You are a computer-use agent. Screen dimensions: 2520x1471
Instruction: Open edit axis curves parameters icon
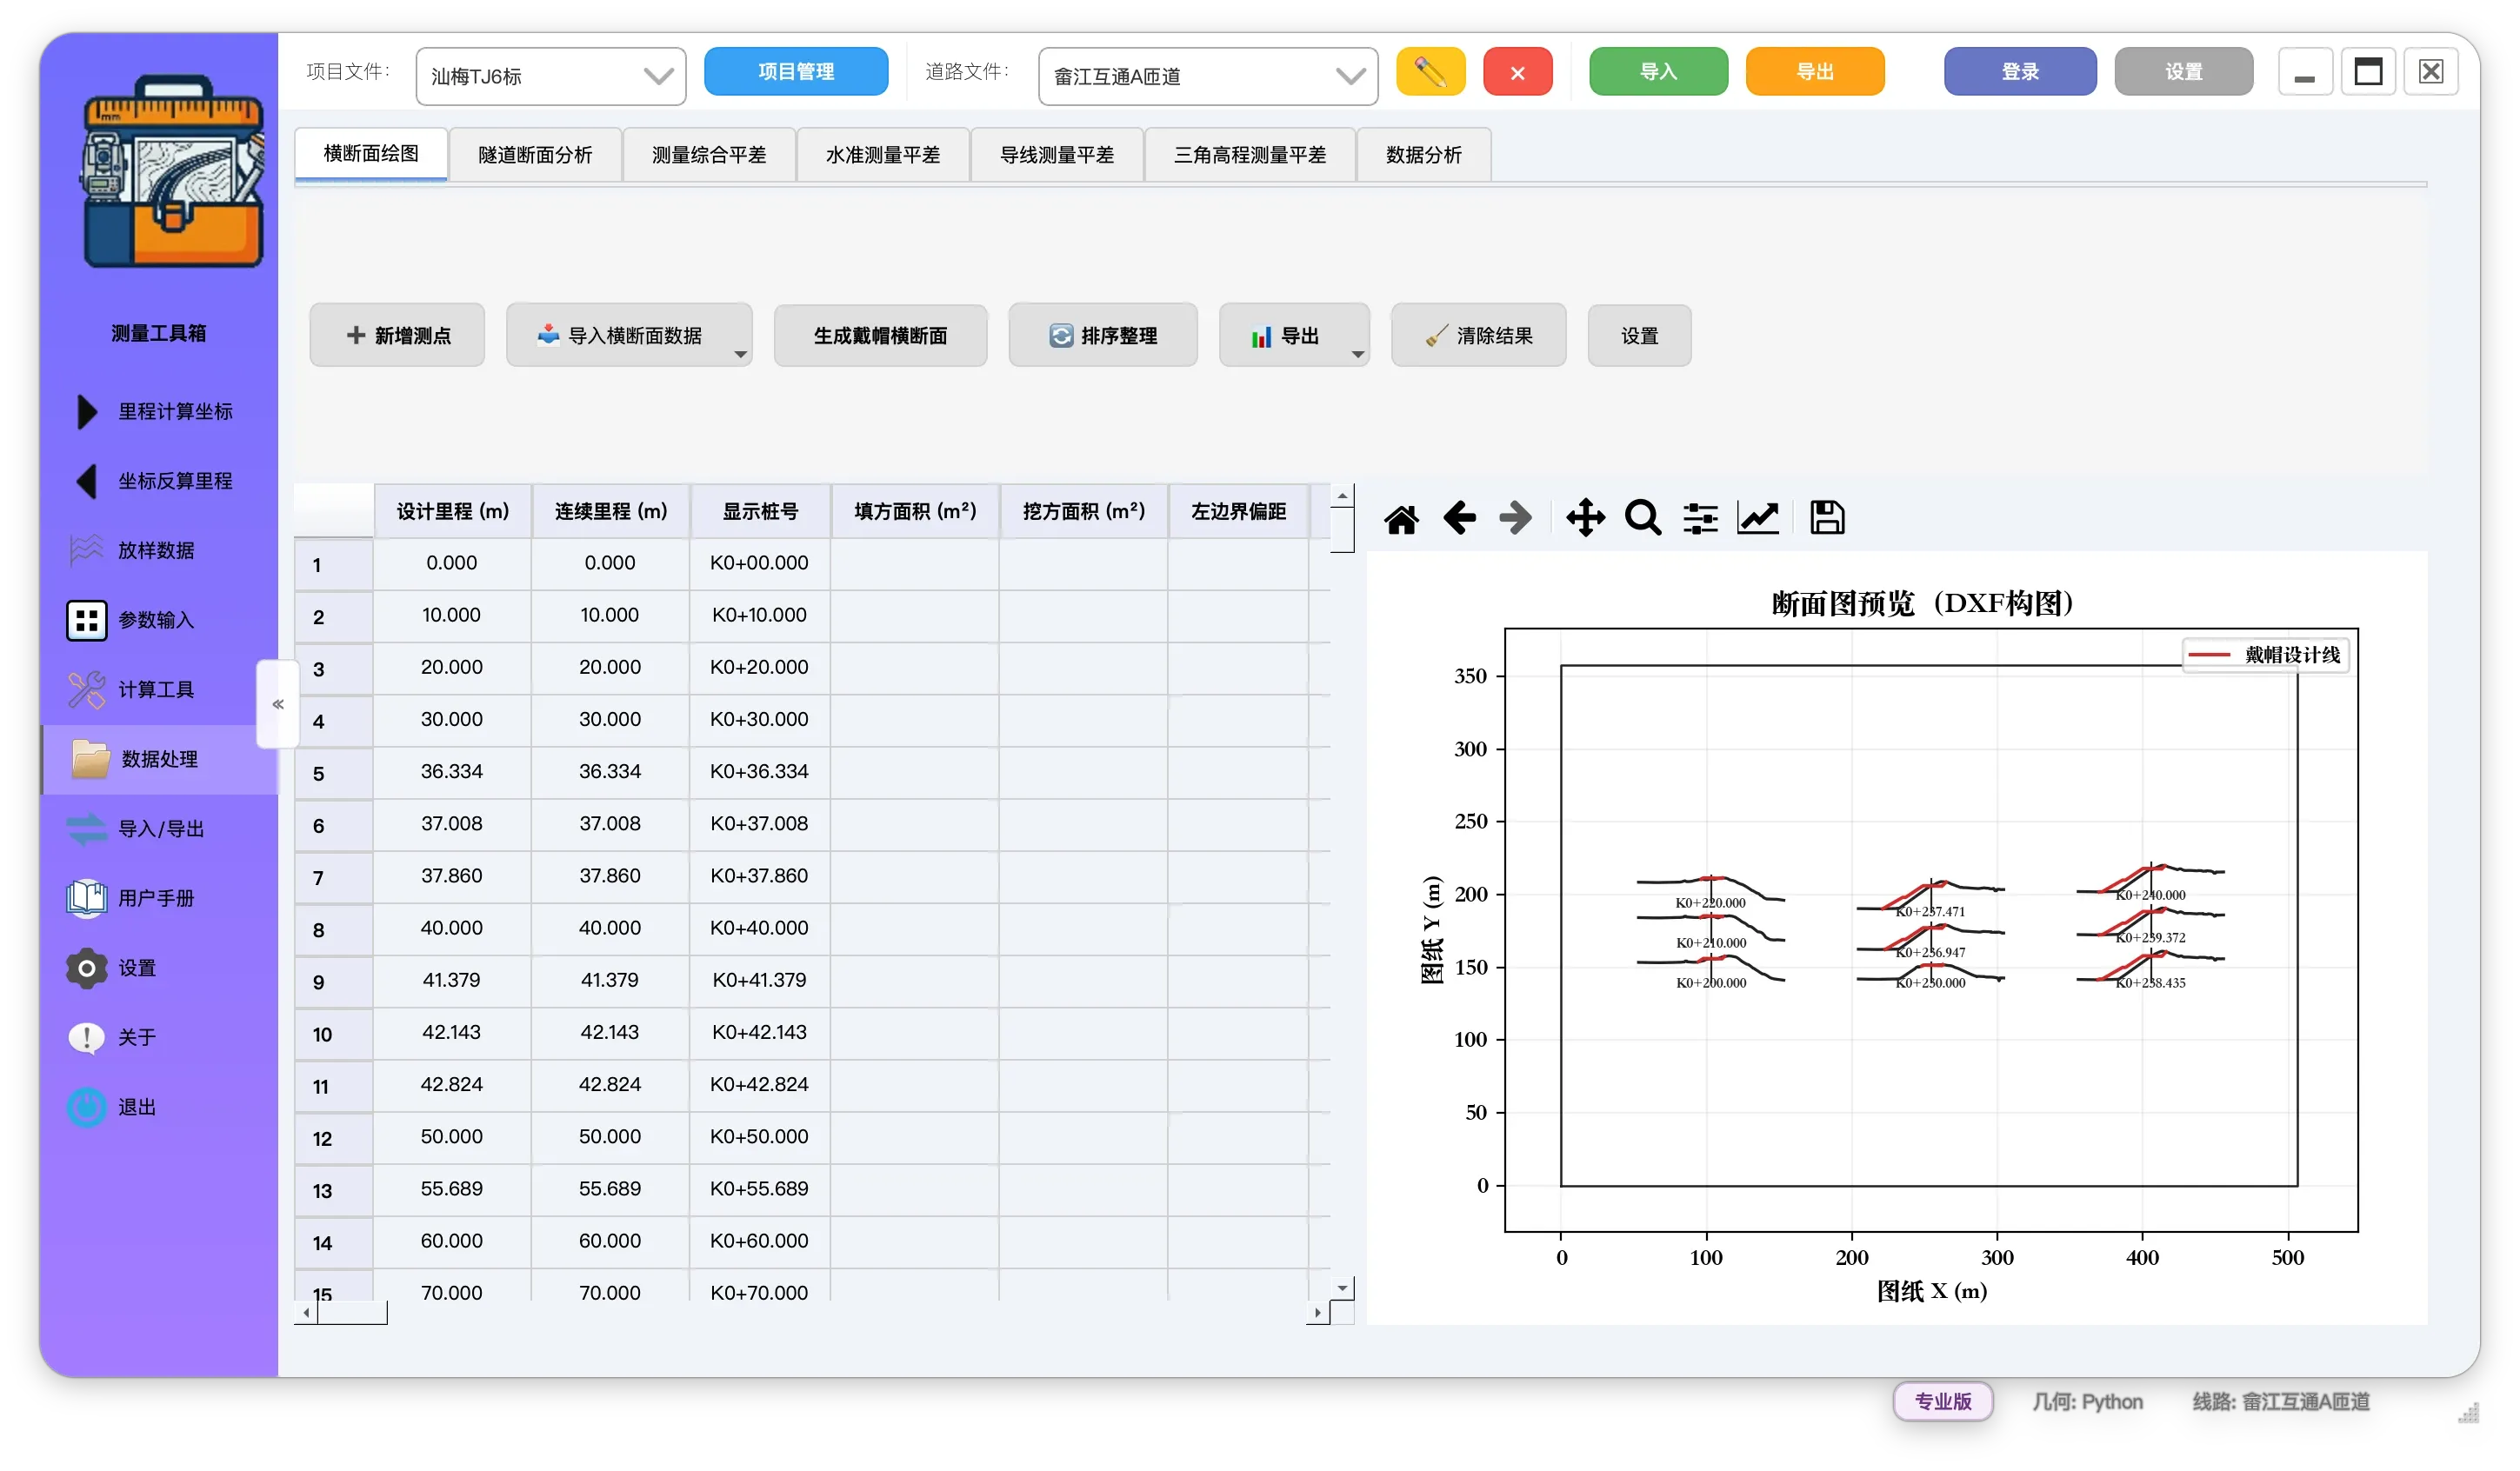click(x=1758, y=518)
